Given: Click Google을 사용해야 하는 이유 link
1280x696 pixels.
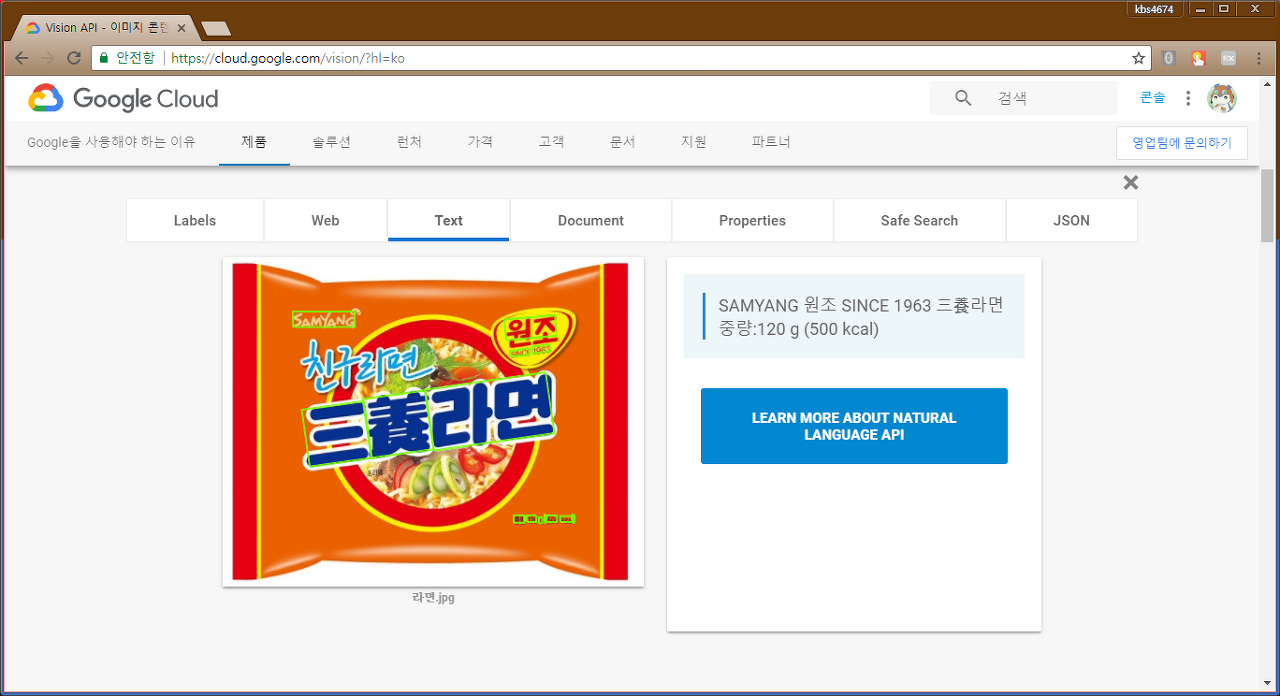Looking at the screenshot, I should pyautogui.click(x=111, y=142).
